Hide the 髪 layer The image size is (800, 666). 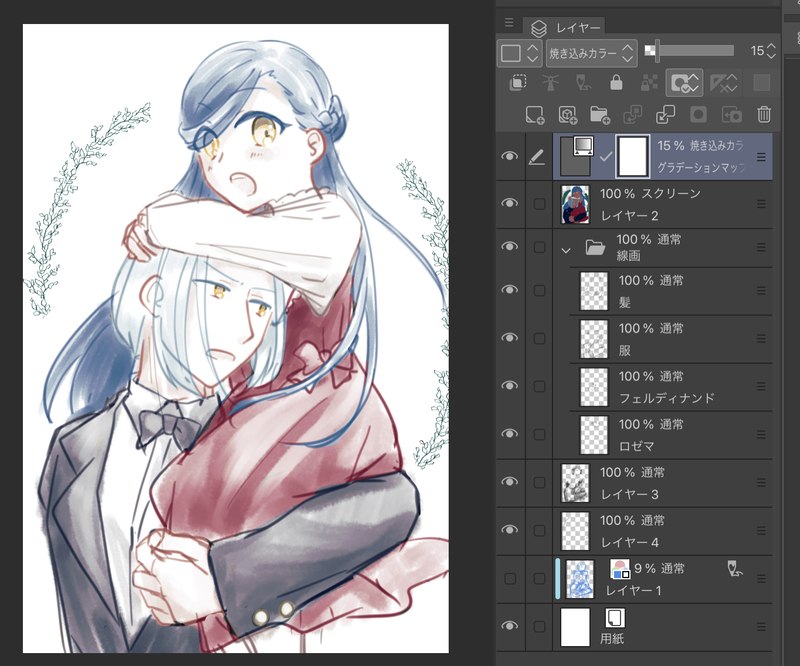tap(510, 290)
